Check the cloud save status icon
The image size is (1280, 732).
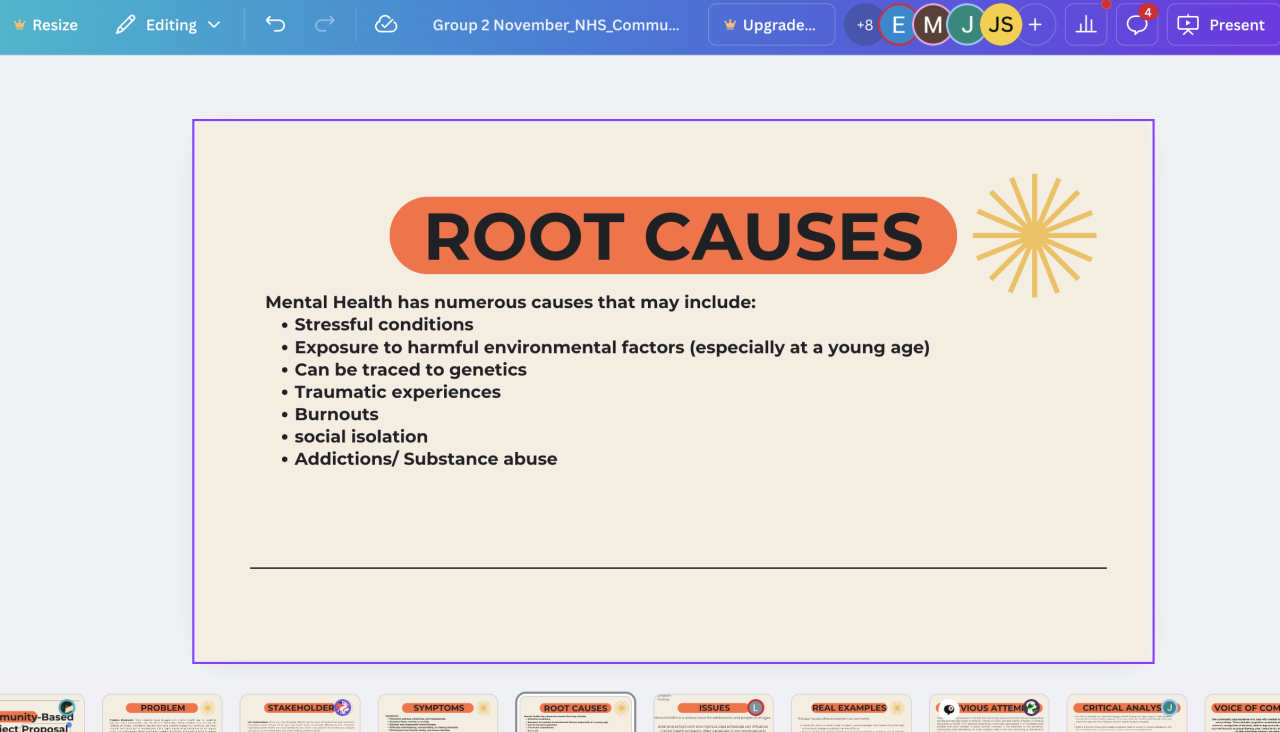pos(386,25)
